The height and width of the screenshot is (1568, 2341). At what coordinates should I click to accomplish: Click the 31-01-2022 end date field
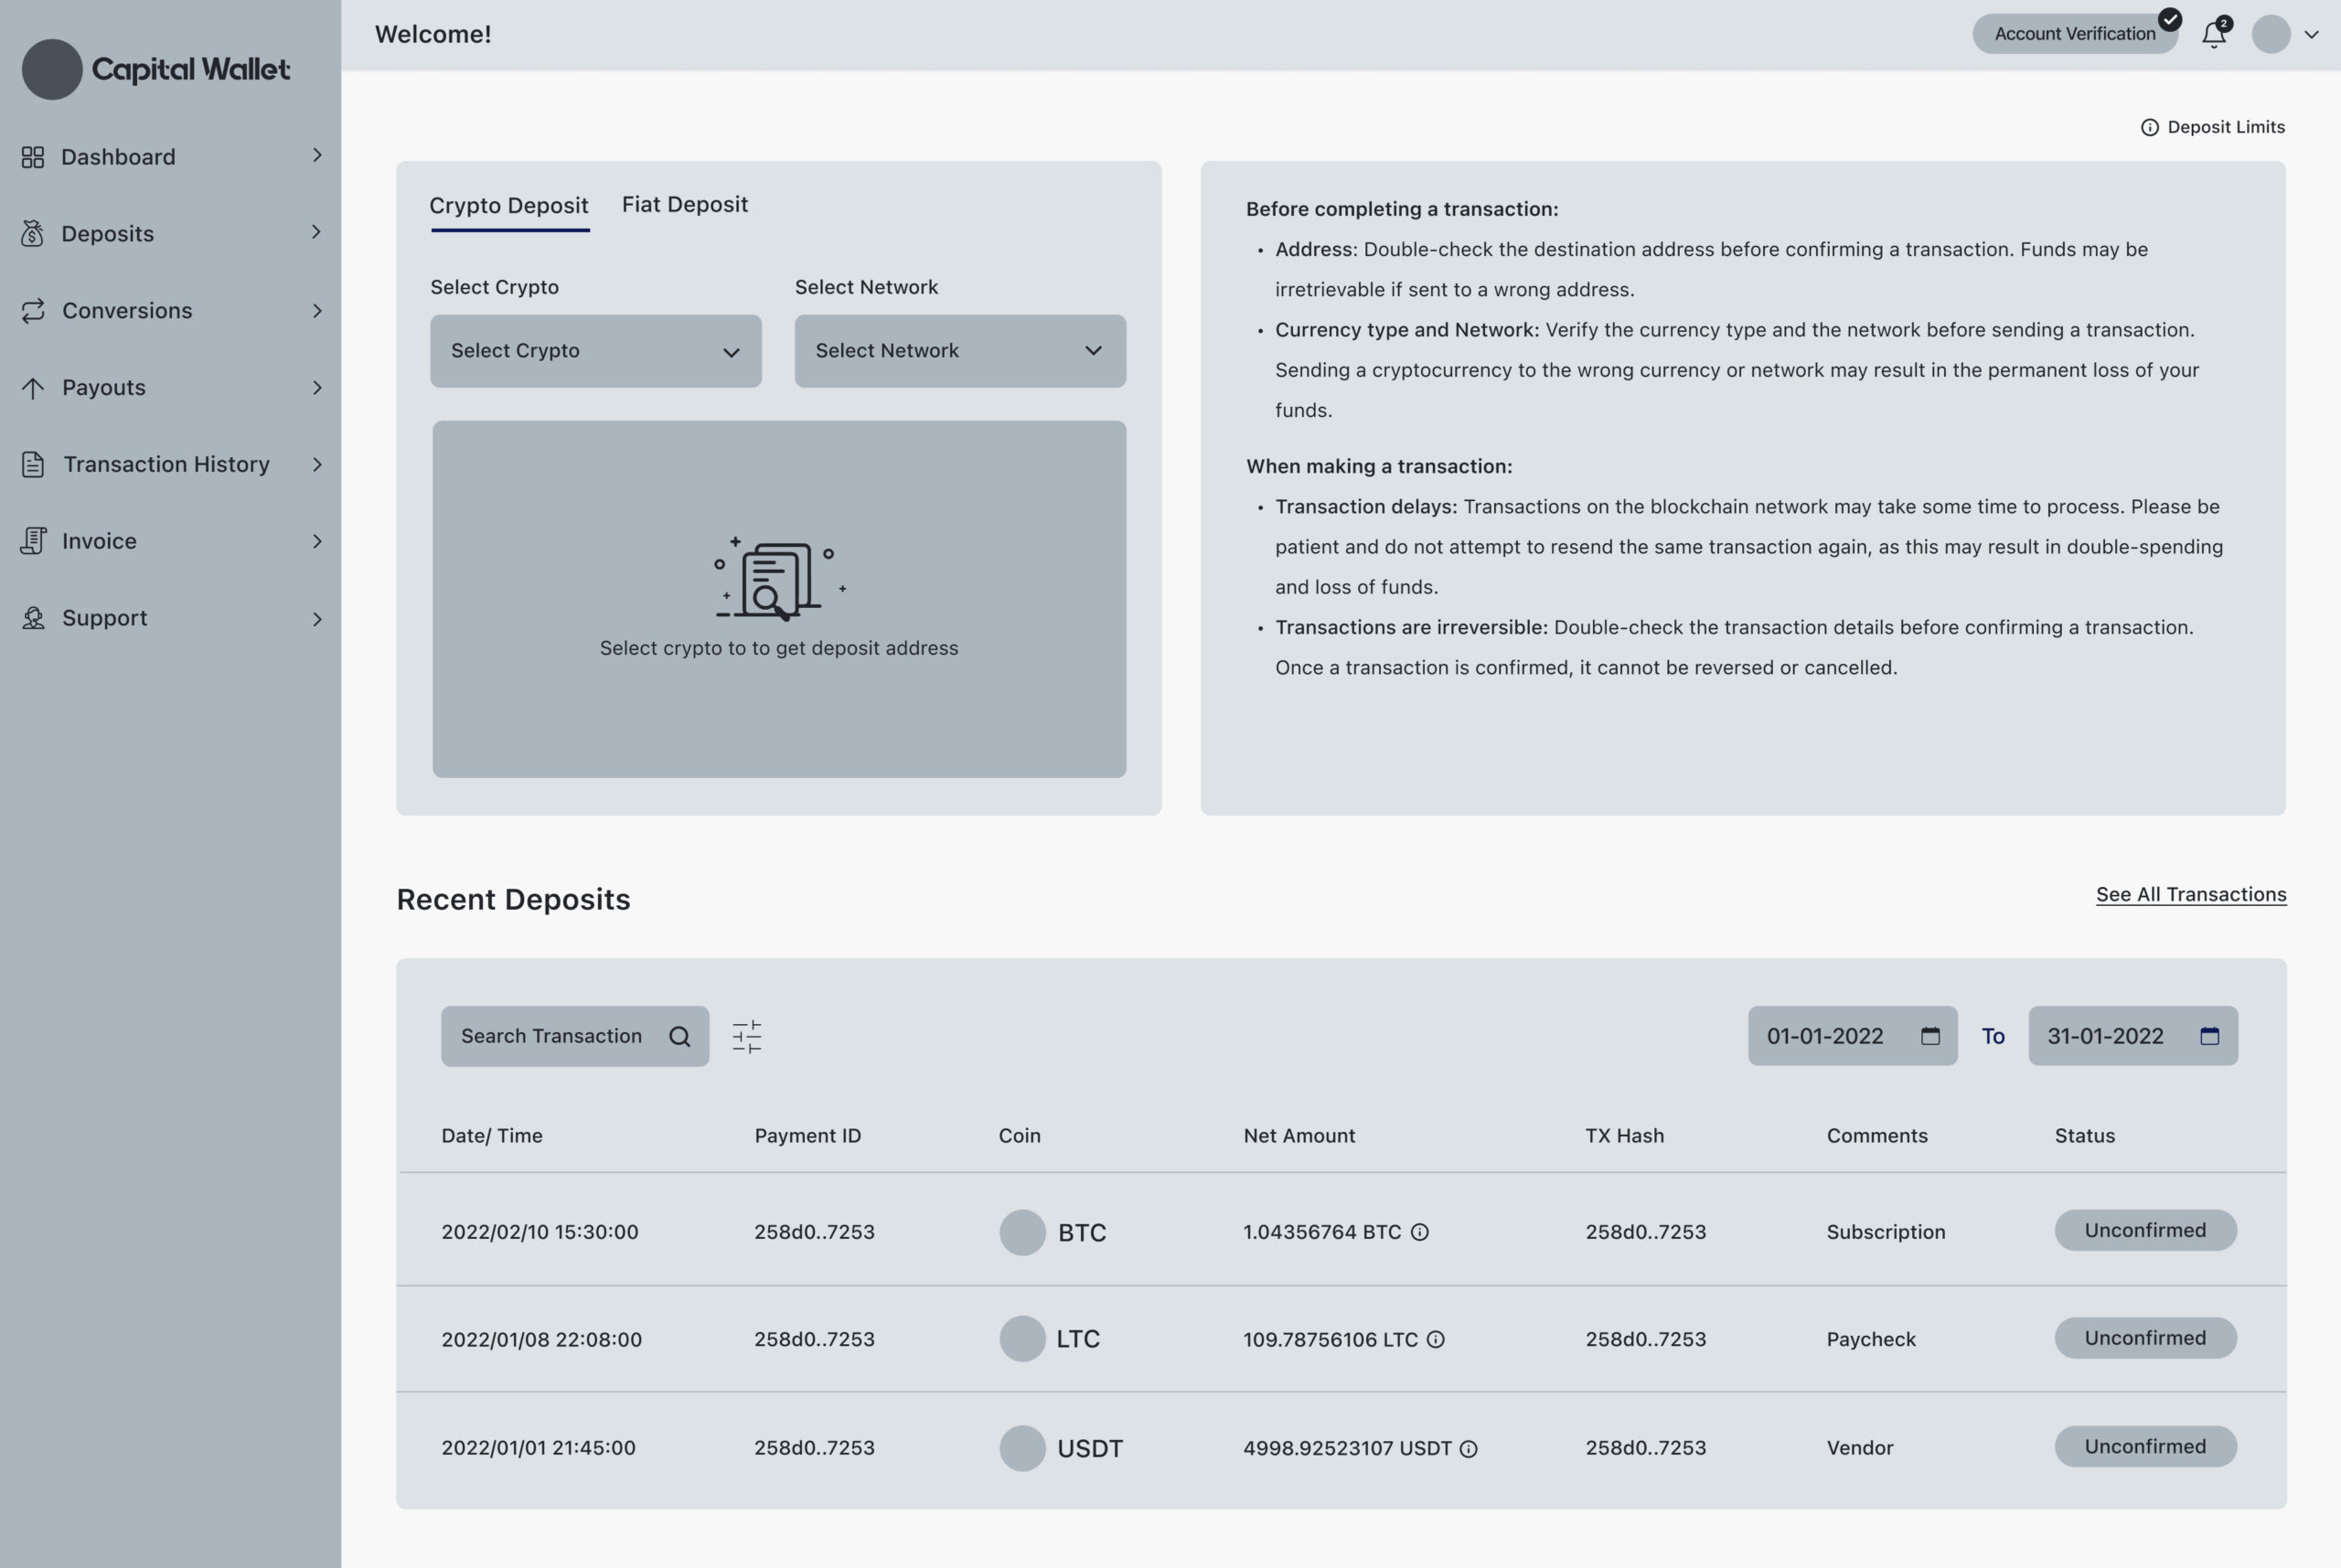[x=2133, y=1036]
